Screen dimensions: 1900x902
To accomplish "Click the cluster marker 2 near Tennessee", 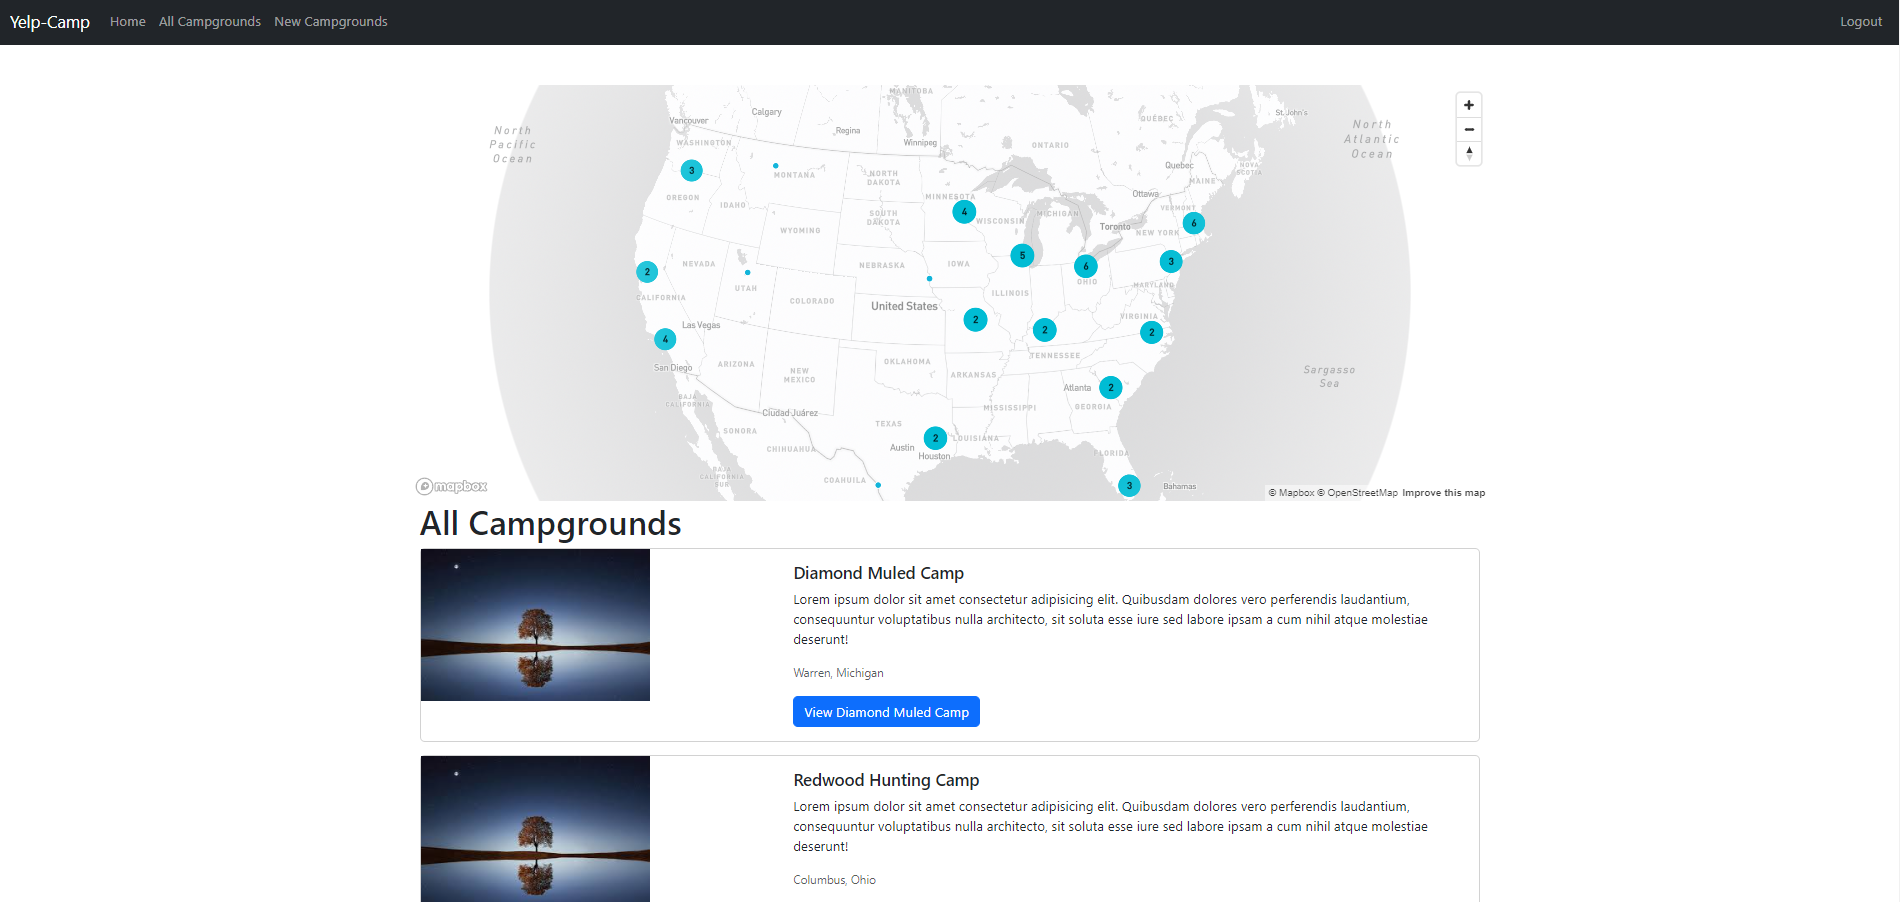I will click(1045, 330).
